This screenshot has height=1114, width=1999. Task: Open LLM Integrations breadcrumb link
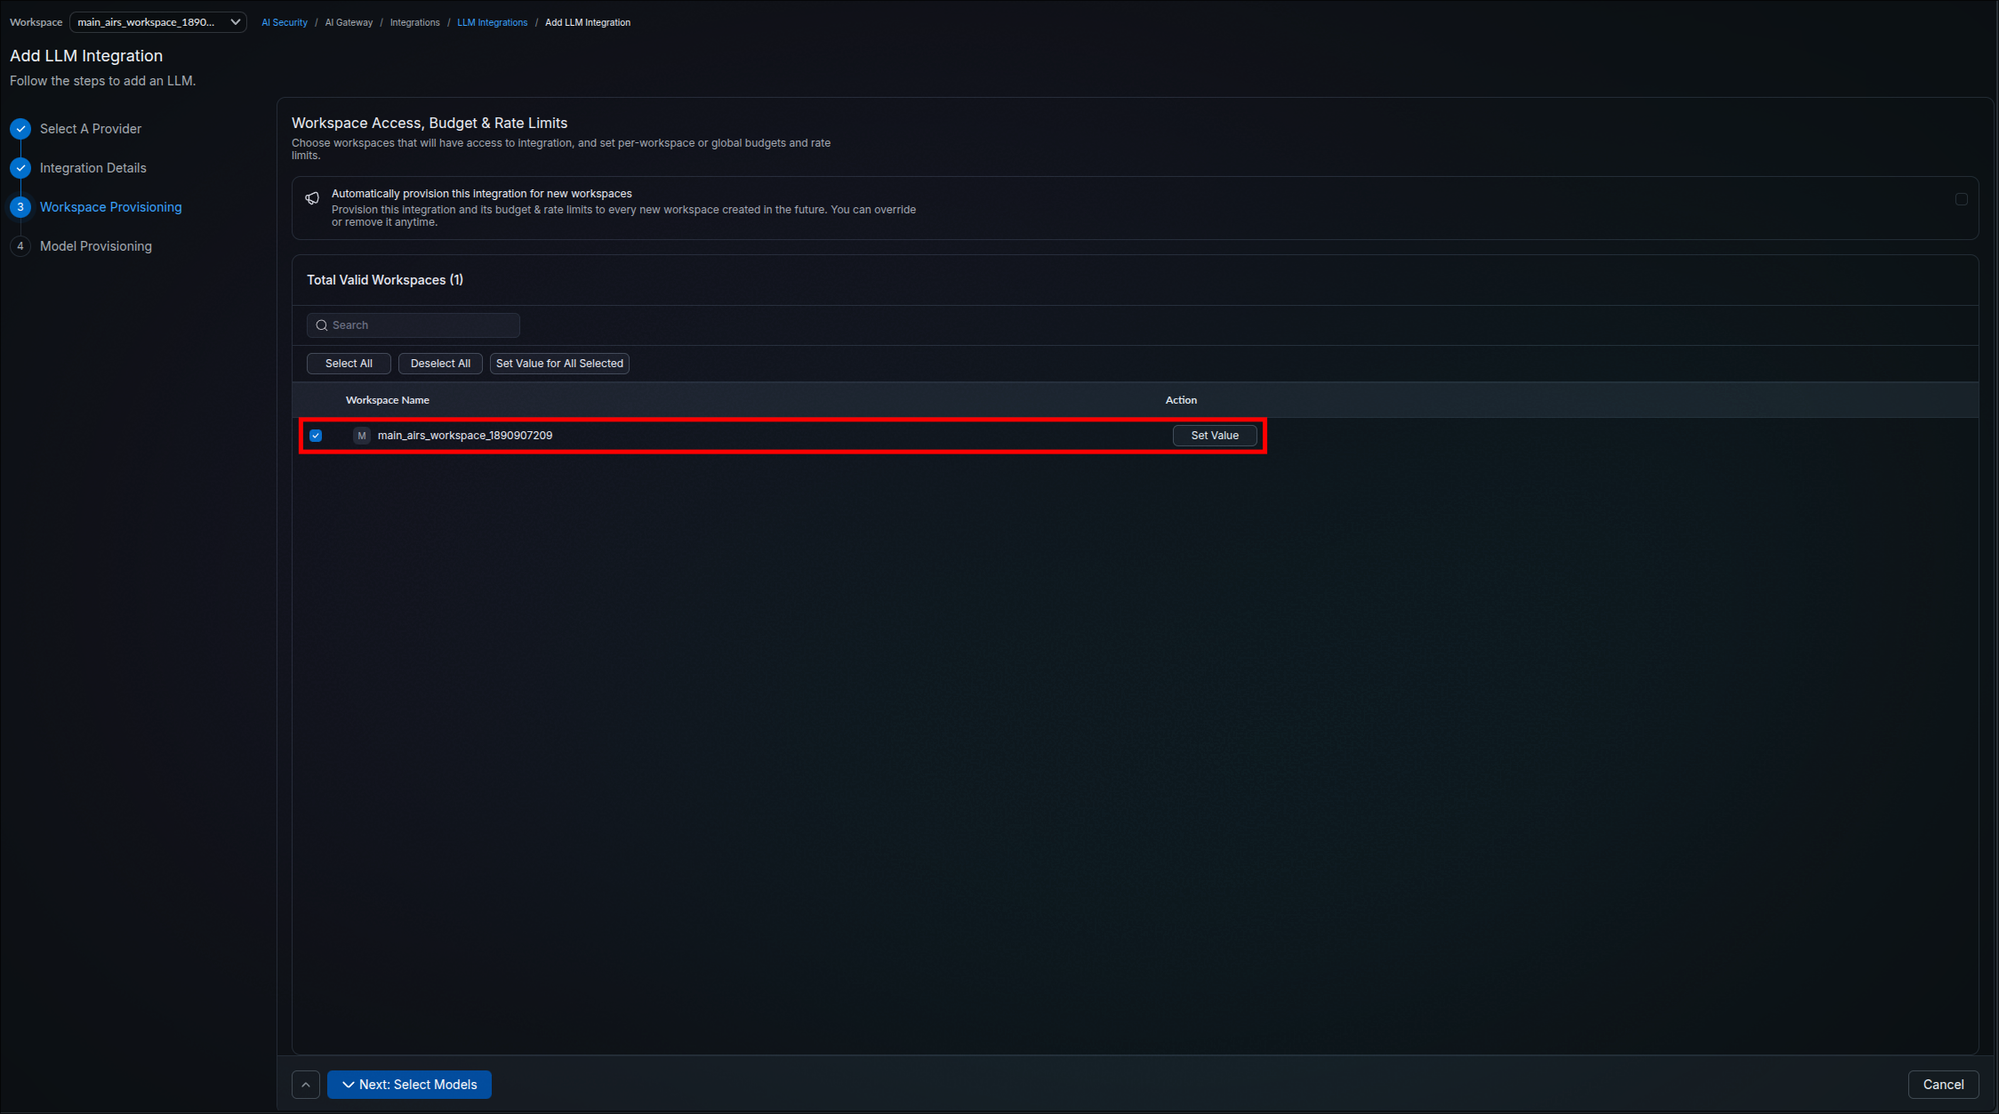[492, 22]
